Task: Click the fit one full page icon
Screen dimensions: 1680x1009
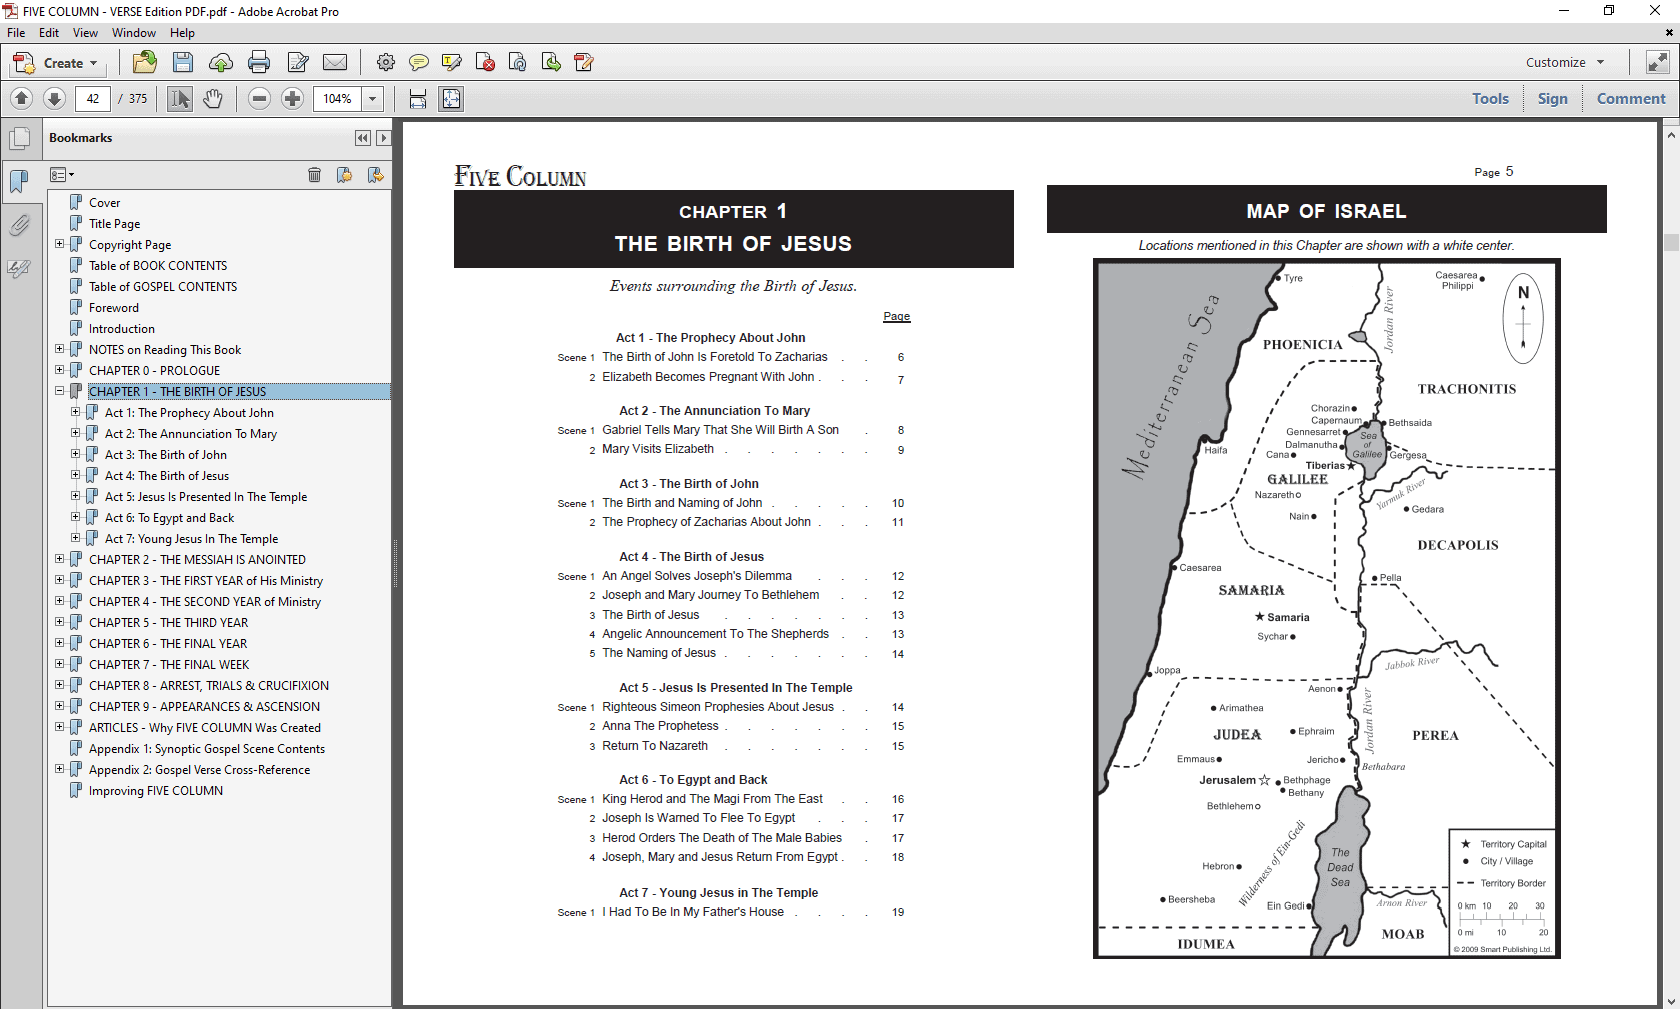Action: [452, 98]
